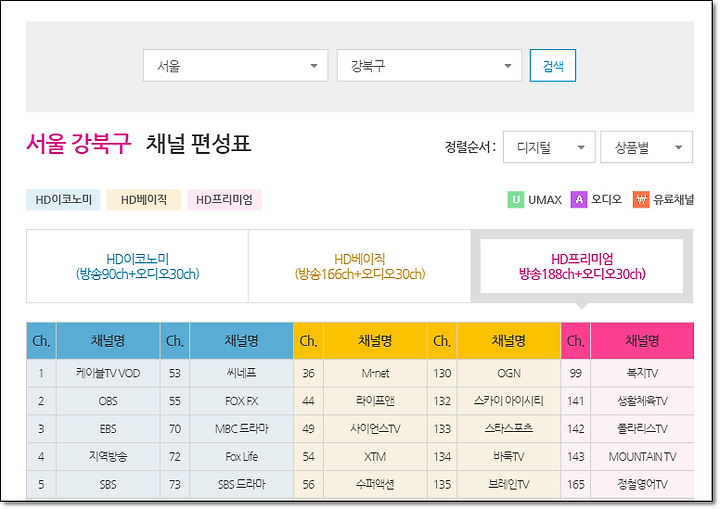Click the SBS channel 5 cell
This screenshot has height=509, width=720.
[108, 485]
